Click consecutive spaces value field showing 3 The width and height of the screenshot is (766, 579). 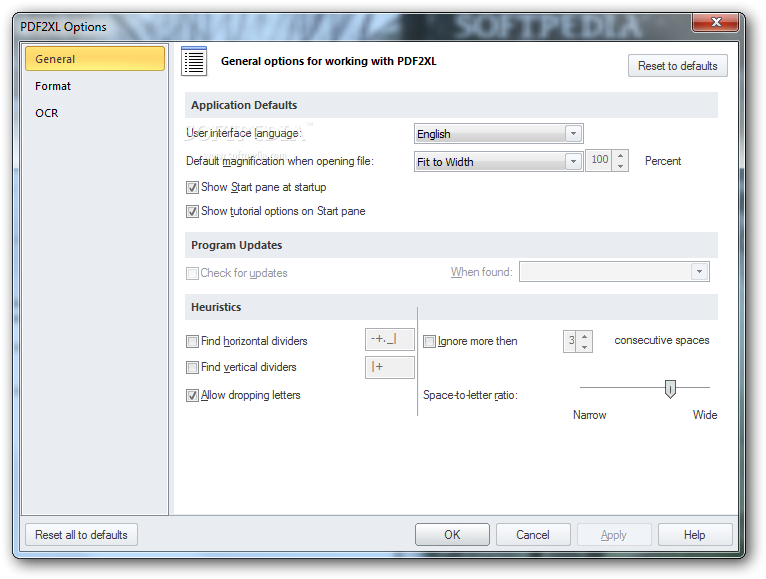[570, 341]
